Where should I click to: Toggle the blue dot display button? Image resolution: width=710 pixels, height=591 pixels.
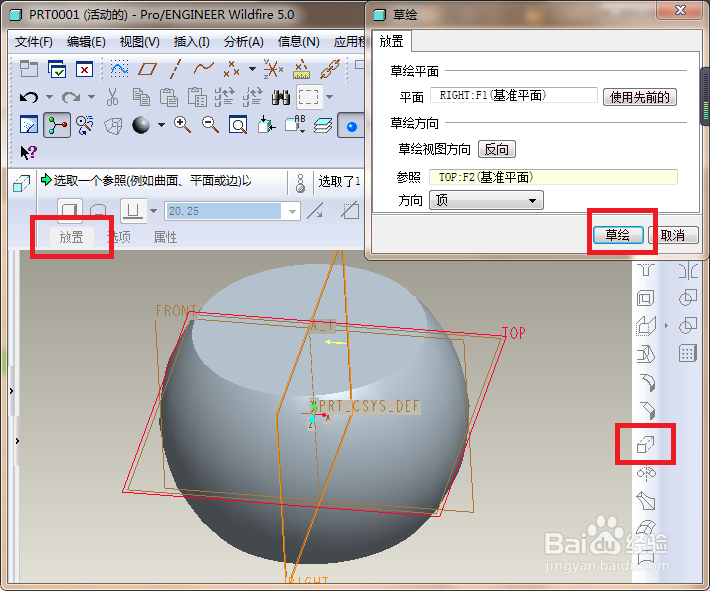(351, 125)
